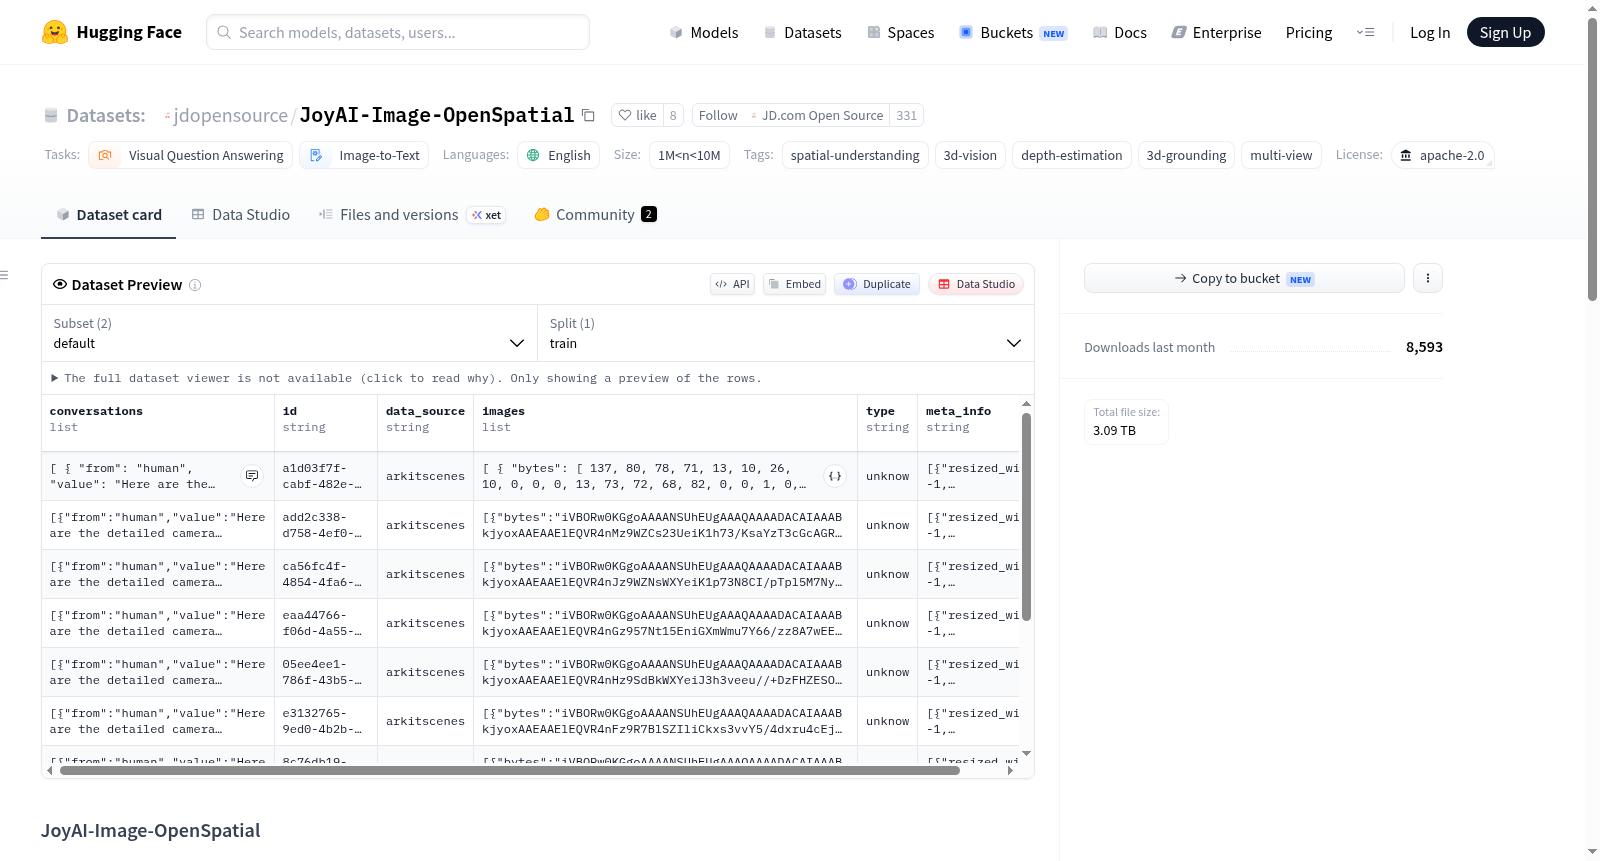Click the table vertical scrollbar thumb
This screenshot has width=1600, height=861.
point(1026,517)
